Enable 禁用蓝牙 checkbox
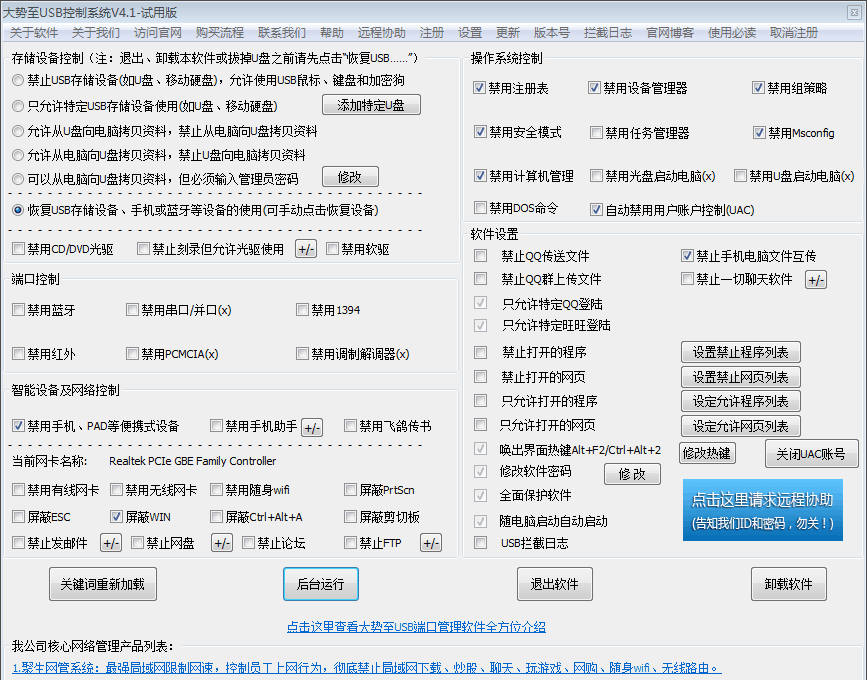 pyautogui.click(x=19, y=310)
